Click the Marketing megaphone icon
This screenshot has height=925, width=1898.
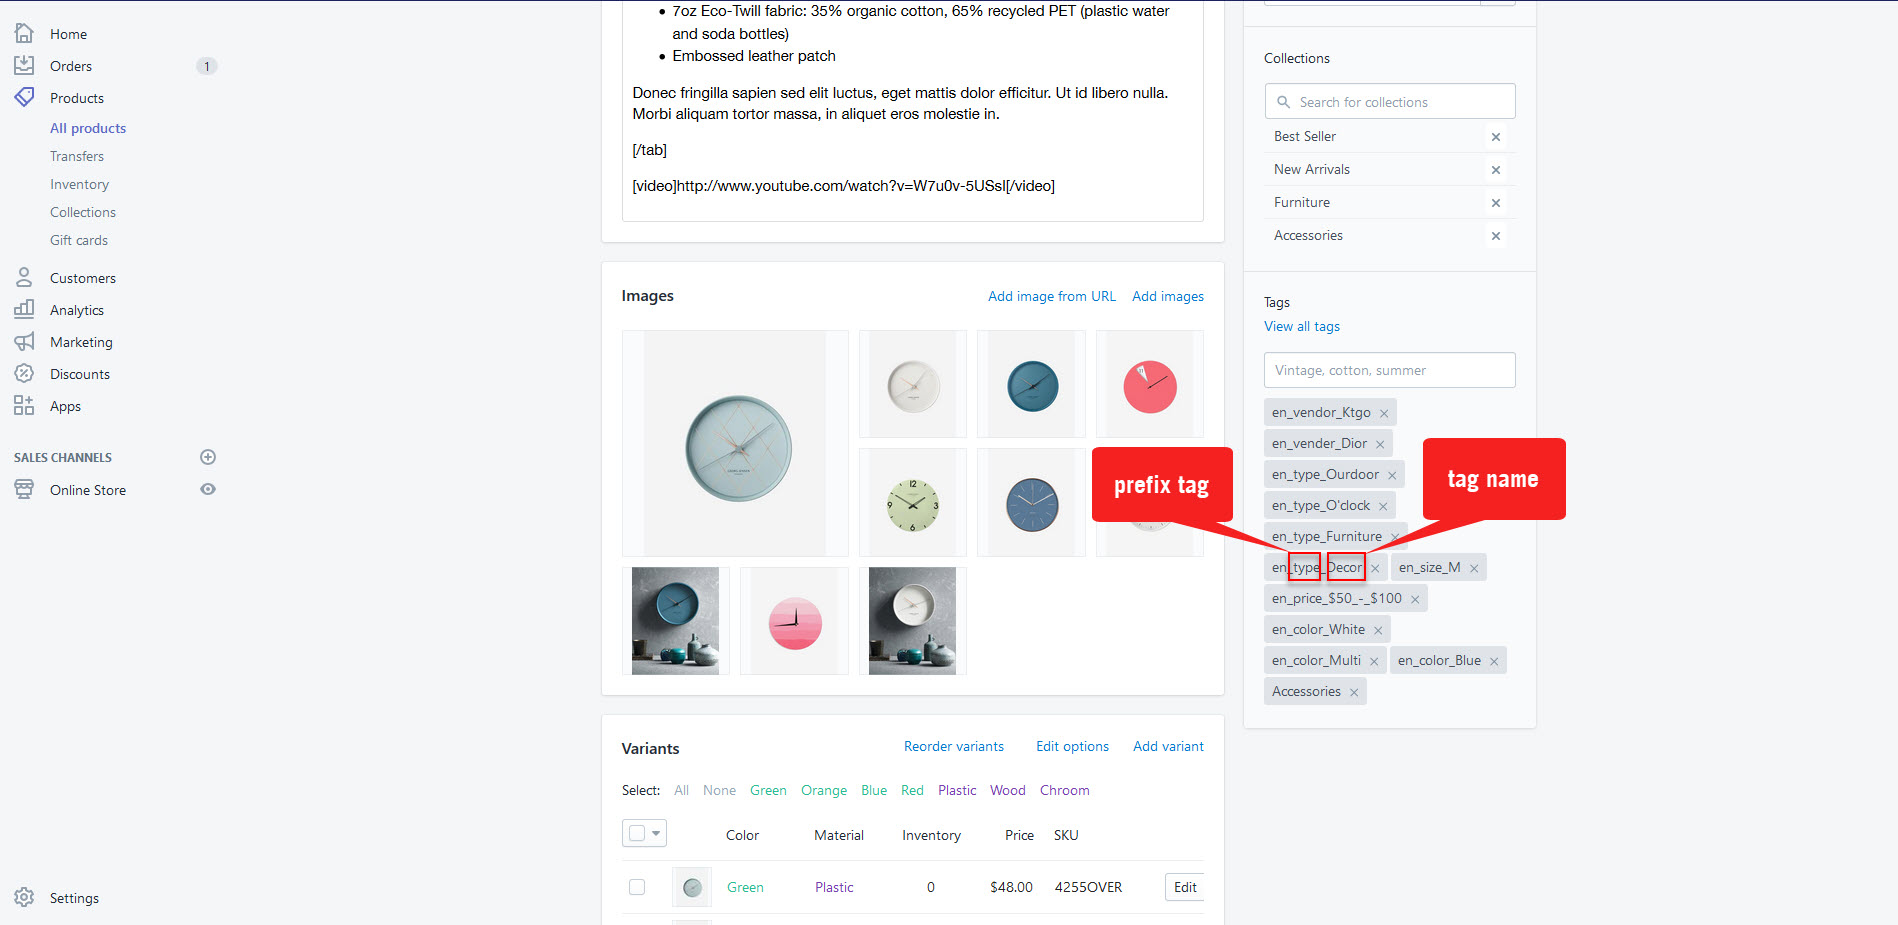(24, 341)
